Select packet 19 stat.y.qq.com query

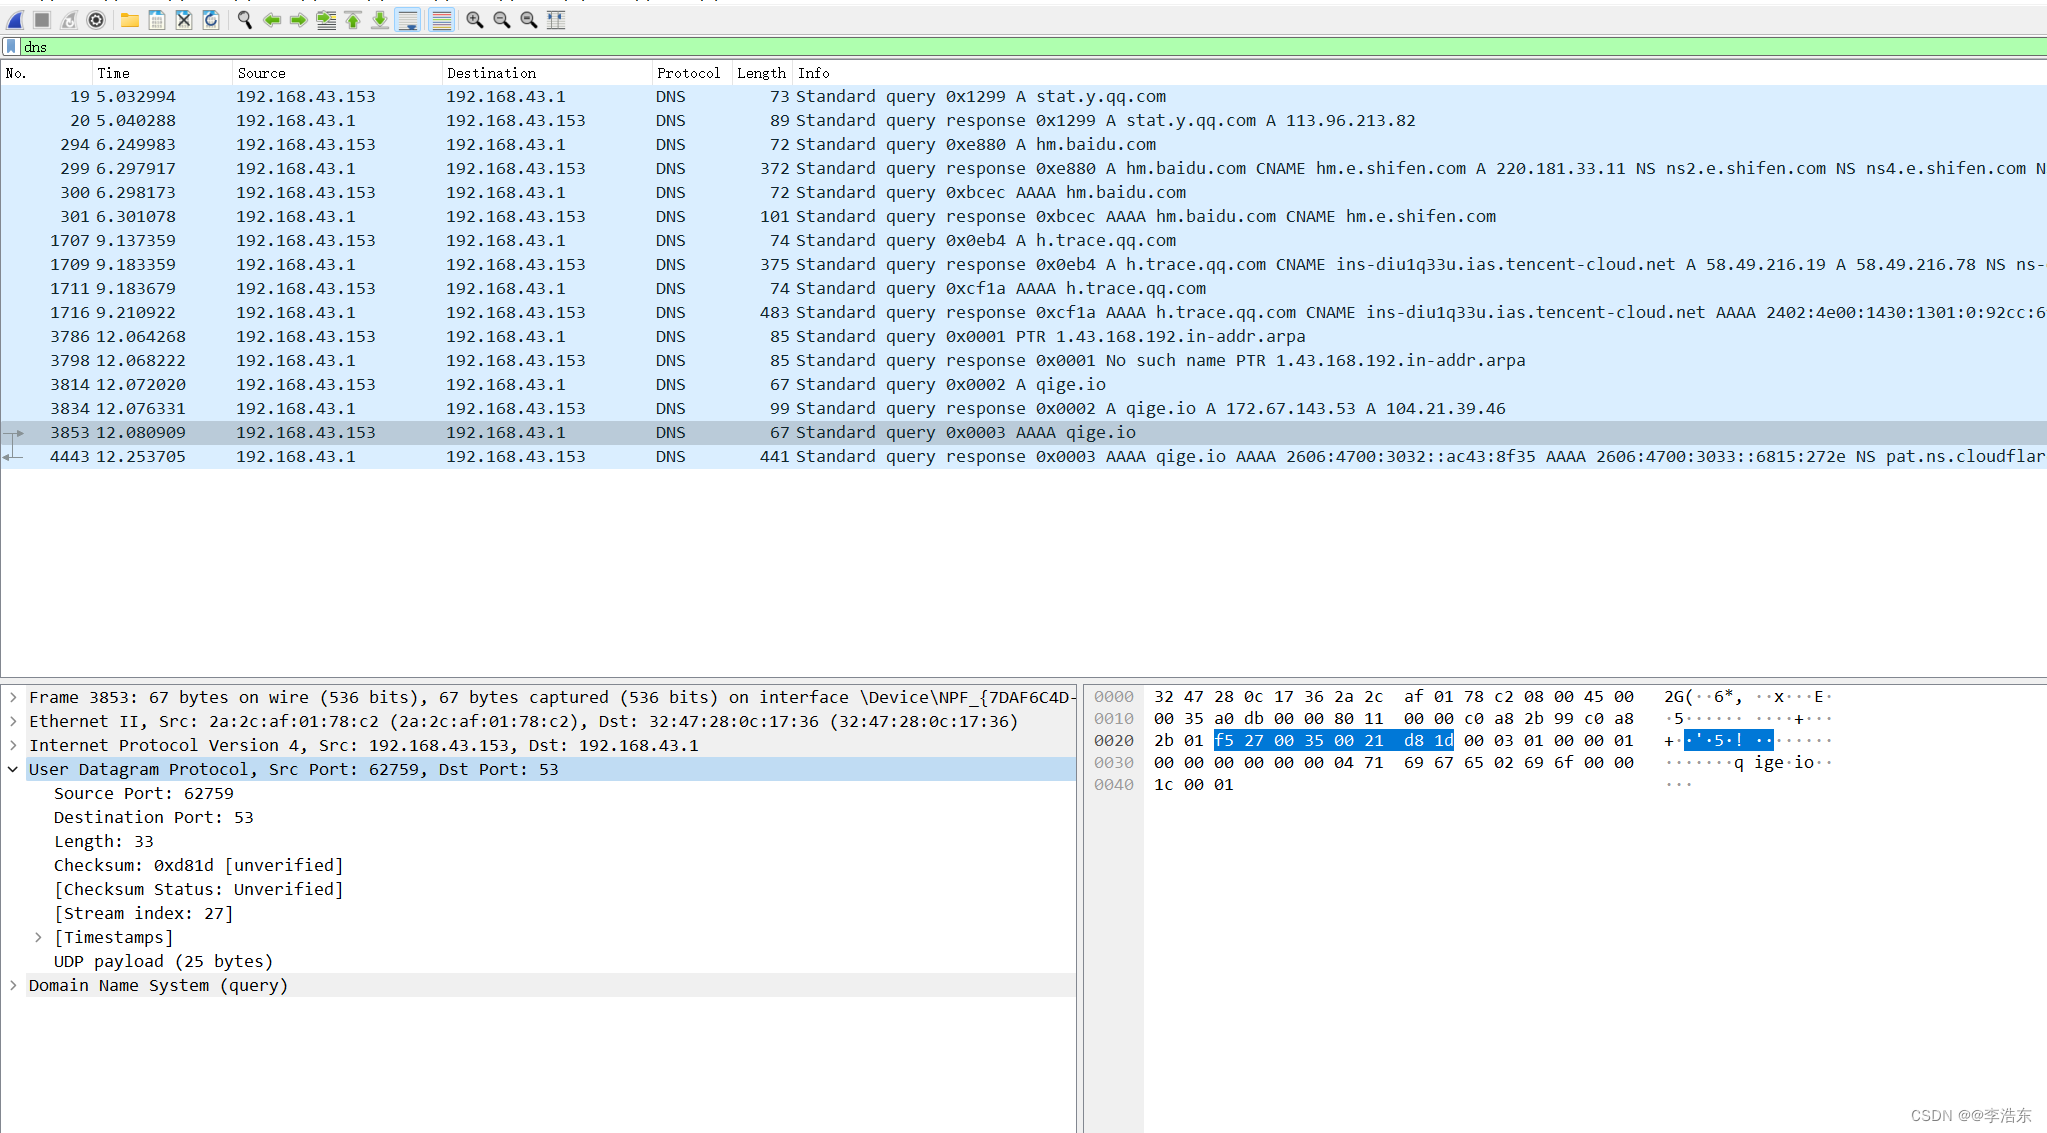click(x=1023, y=97)
